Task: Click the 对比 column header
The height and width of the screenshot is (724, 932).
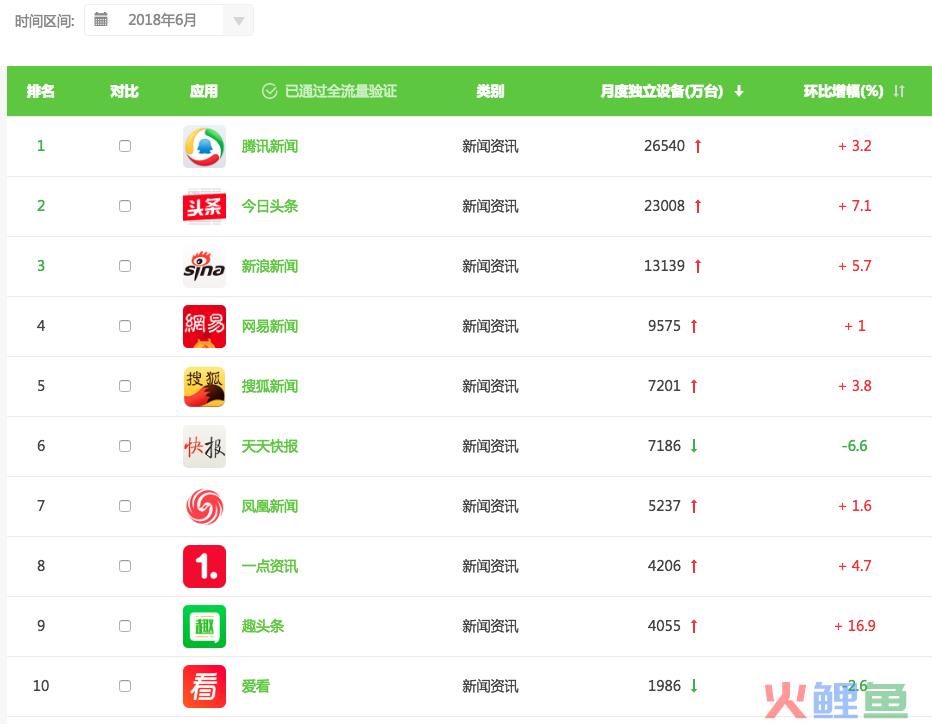Action: pyautogui.click(x=124, y=91)
